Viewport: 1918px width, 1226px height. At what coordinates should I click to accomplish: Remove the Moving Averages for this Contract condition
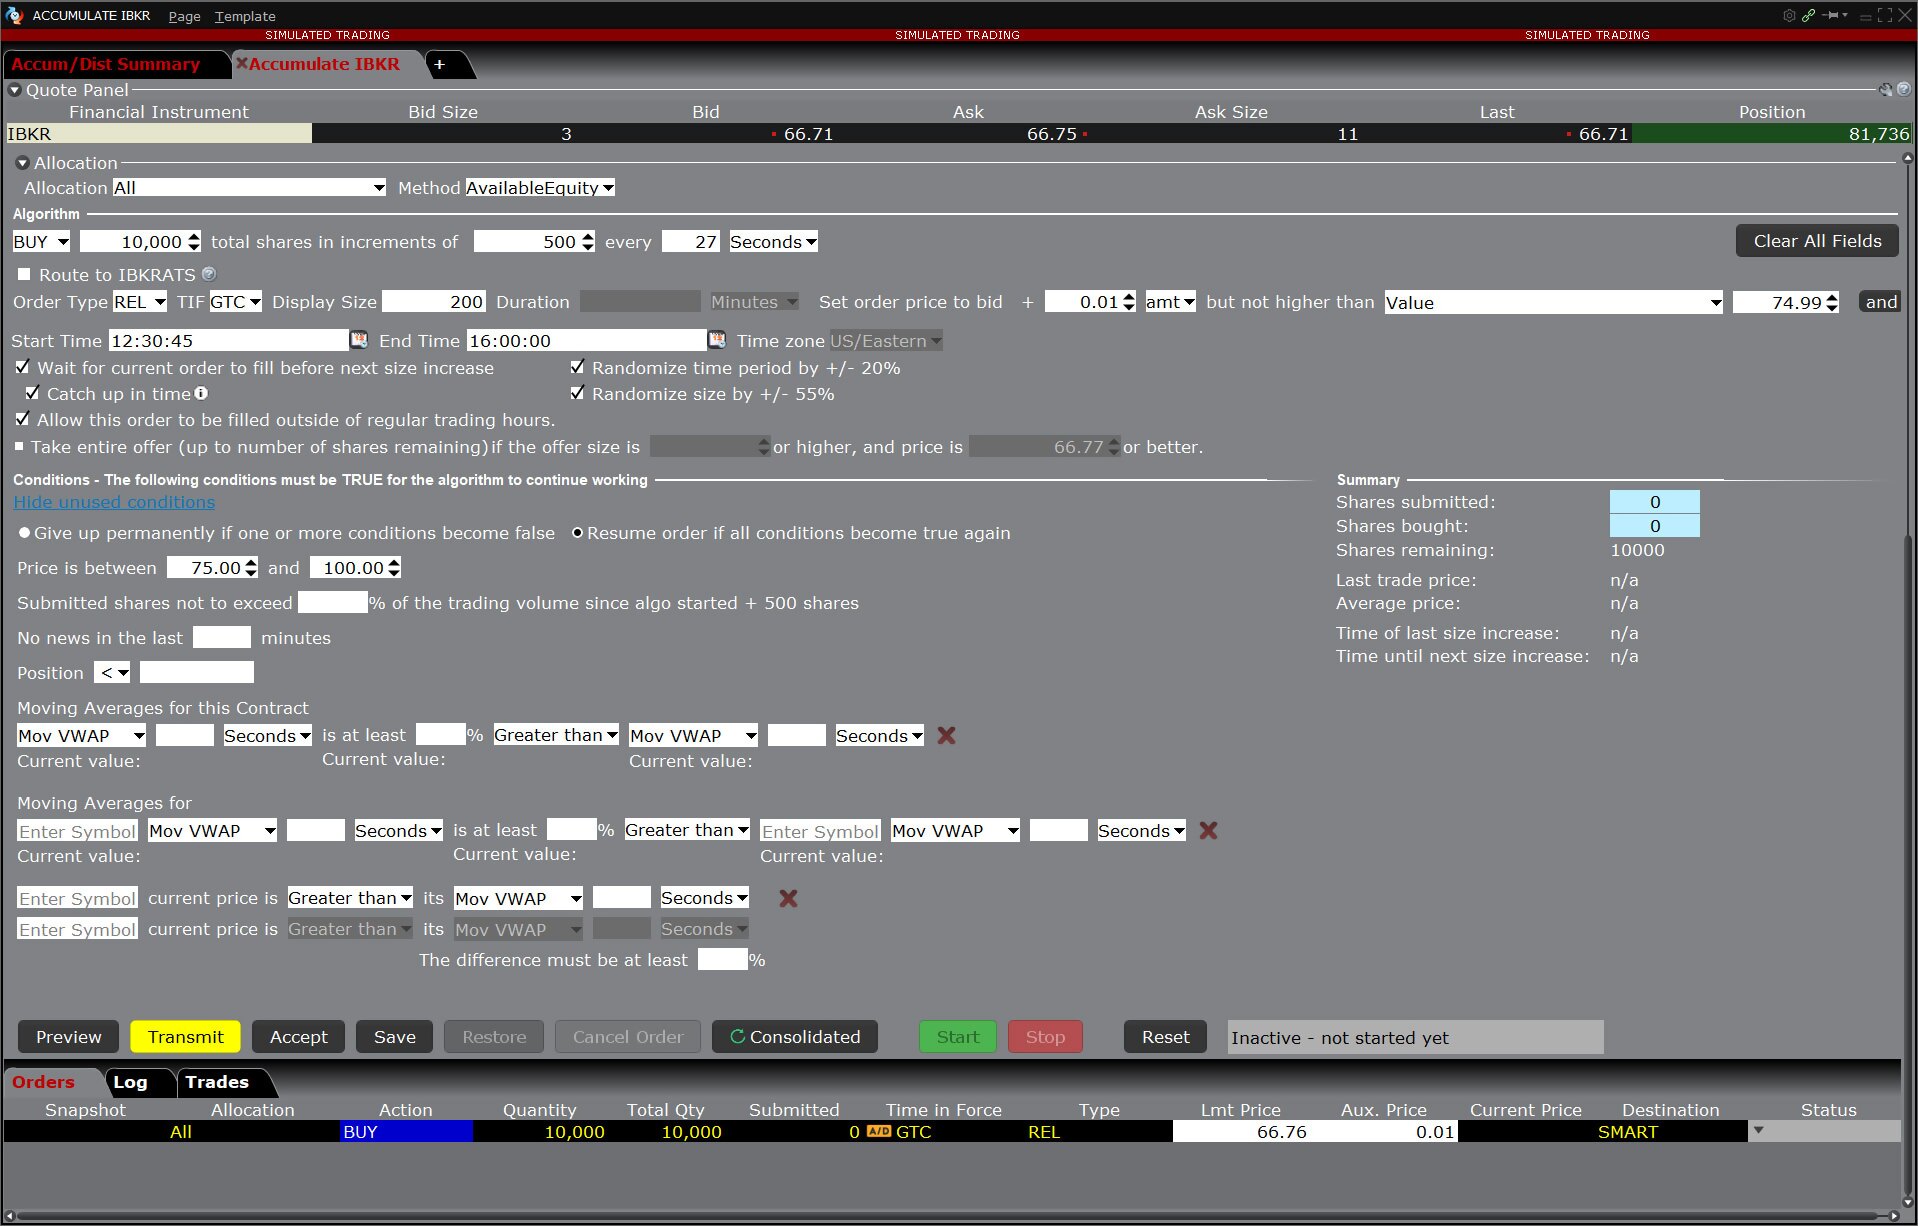pos(946,735)
